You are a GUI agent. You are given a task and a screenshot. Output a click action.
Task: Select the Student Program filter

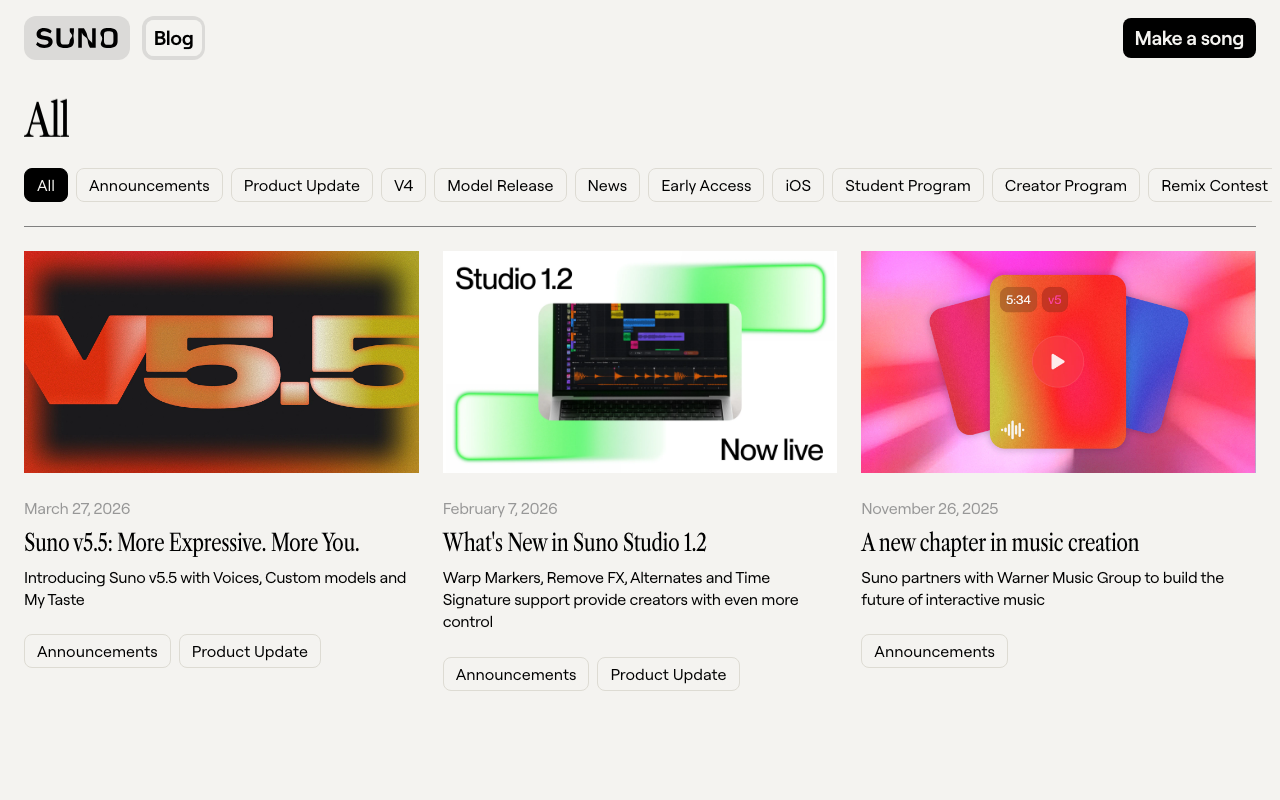coord(907,185)
